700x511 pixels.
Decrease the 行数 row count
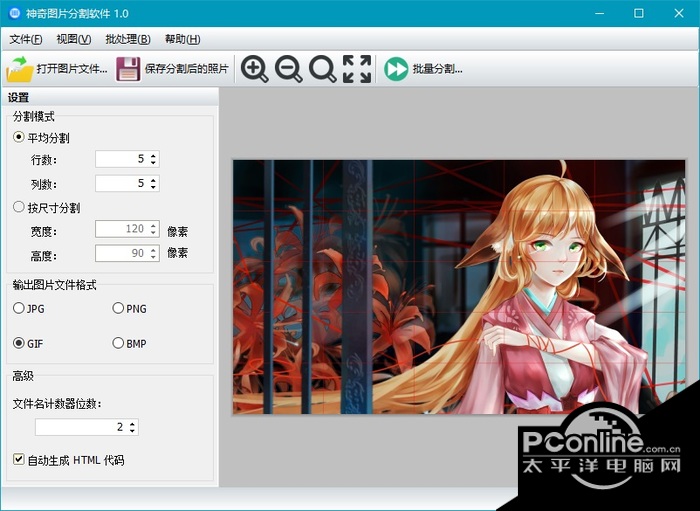pyautogui.click(x=153, y=162)
